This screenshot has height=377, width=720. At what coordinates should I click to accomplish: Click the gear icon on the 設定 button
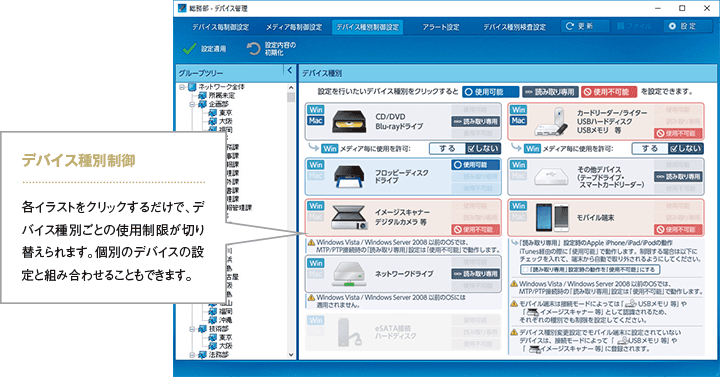coord(672,26)
